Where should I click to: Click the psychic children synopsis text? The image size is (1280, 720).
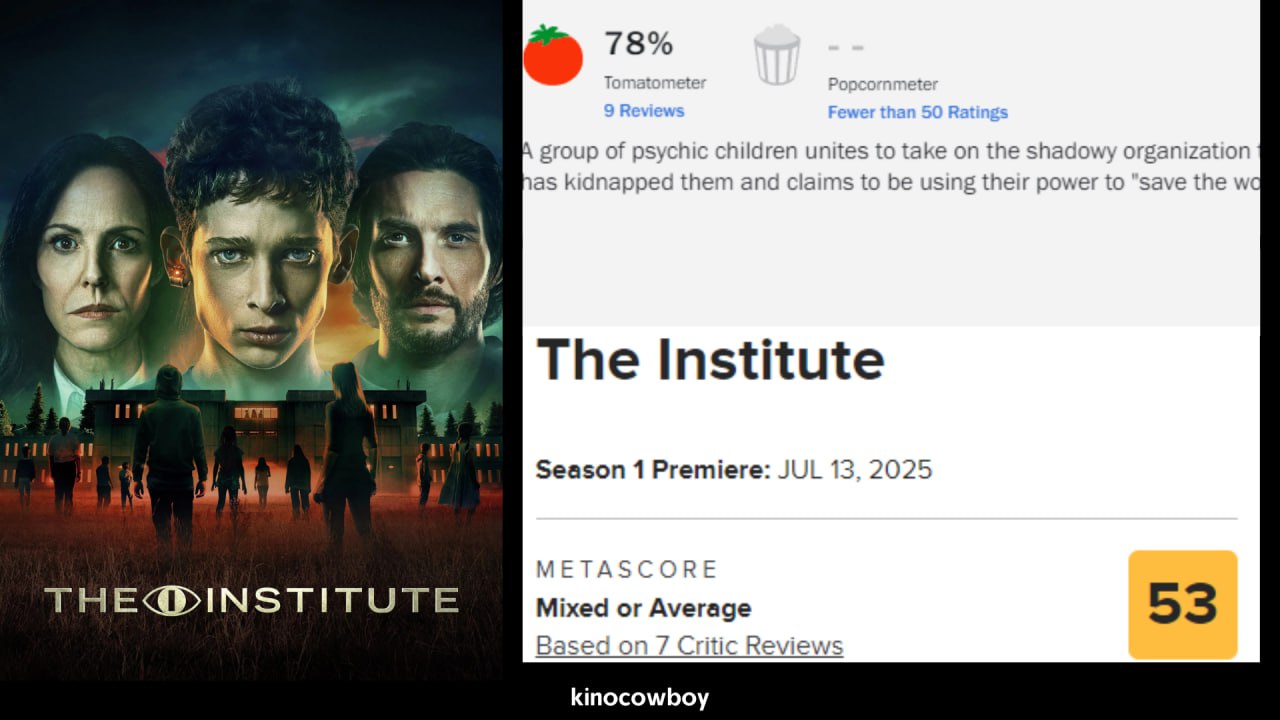pyautogui.click(x=890, y=168)
